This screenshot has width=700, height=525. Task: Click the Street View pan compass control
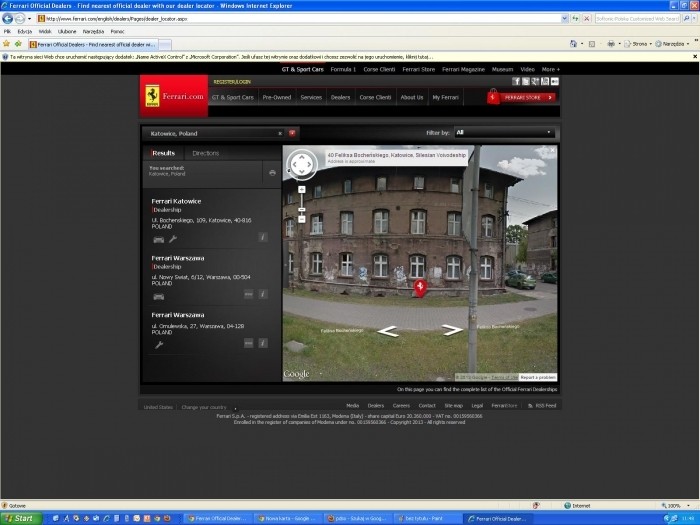pos(302,164)
